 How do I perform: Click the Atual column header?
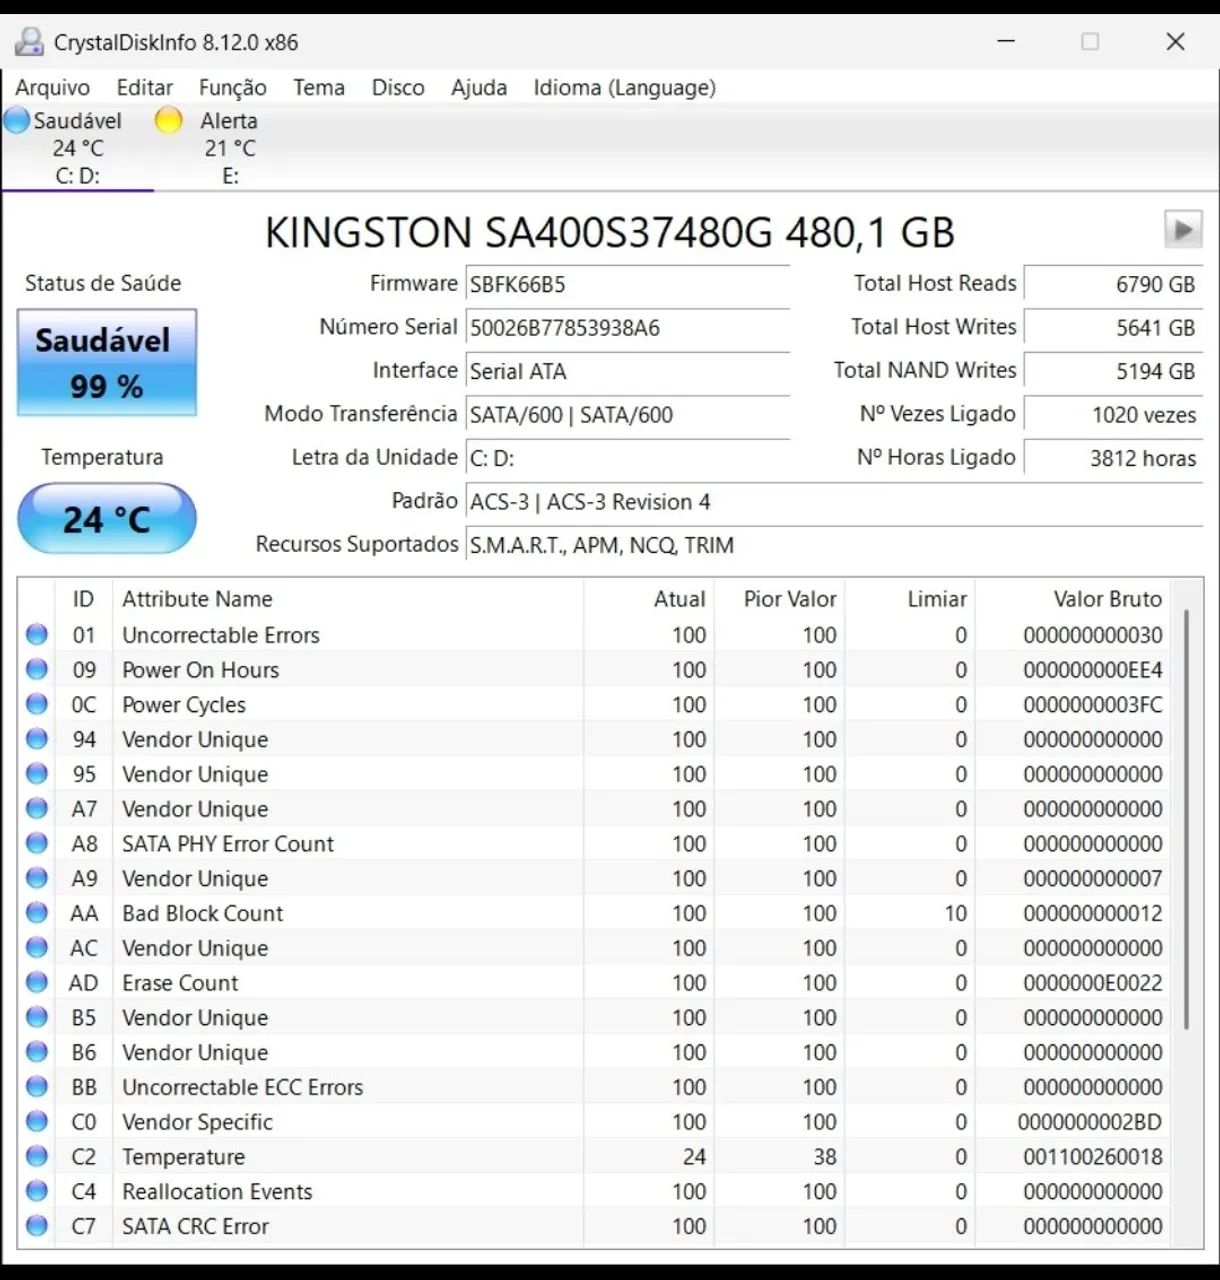[648, 599]
